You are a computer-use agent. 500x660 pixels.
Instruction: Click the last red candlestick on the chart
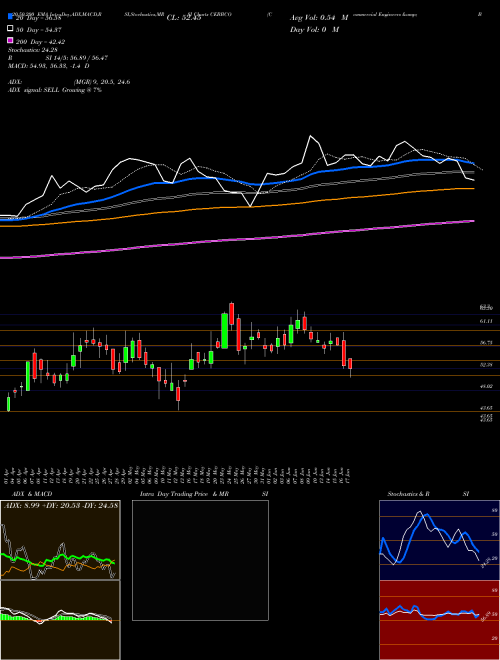pos(350,363)
